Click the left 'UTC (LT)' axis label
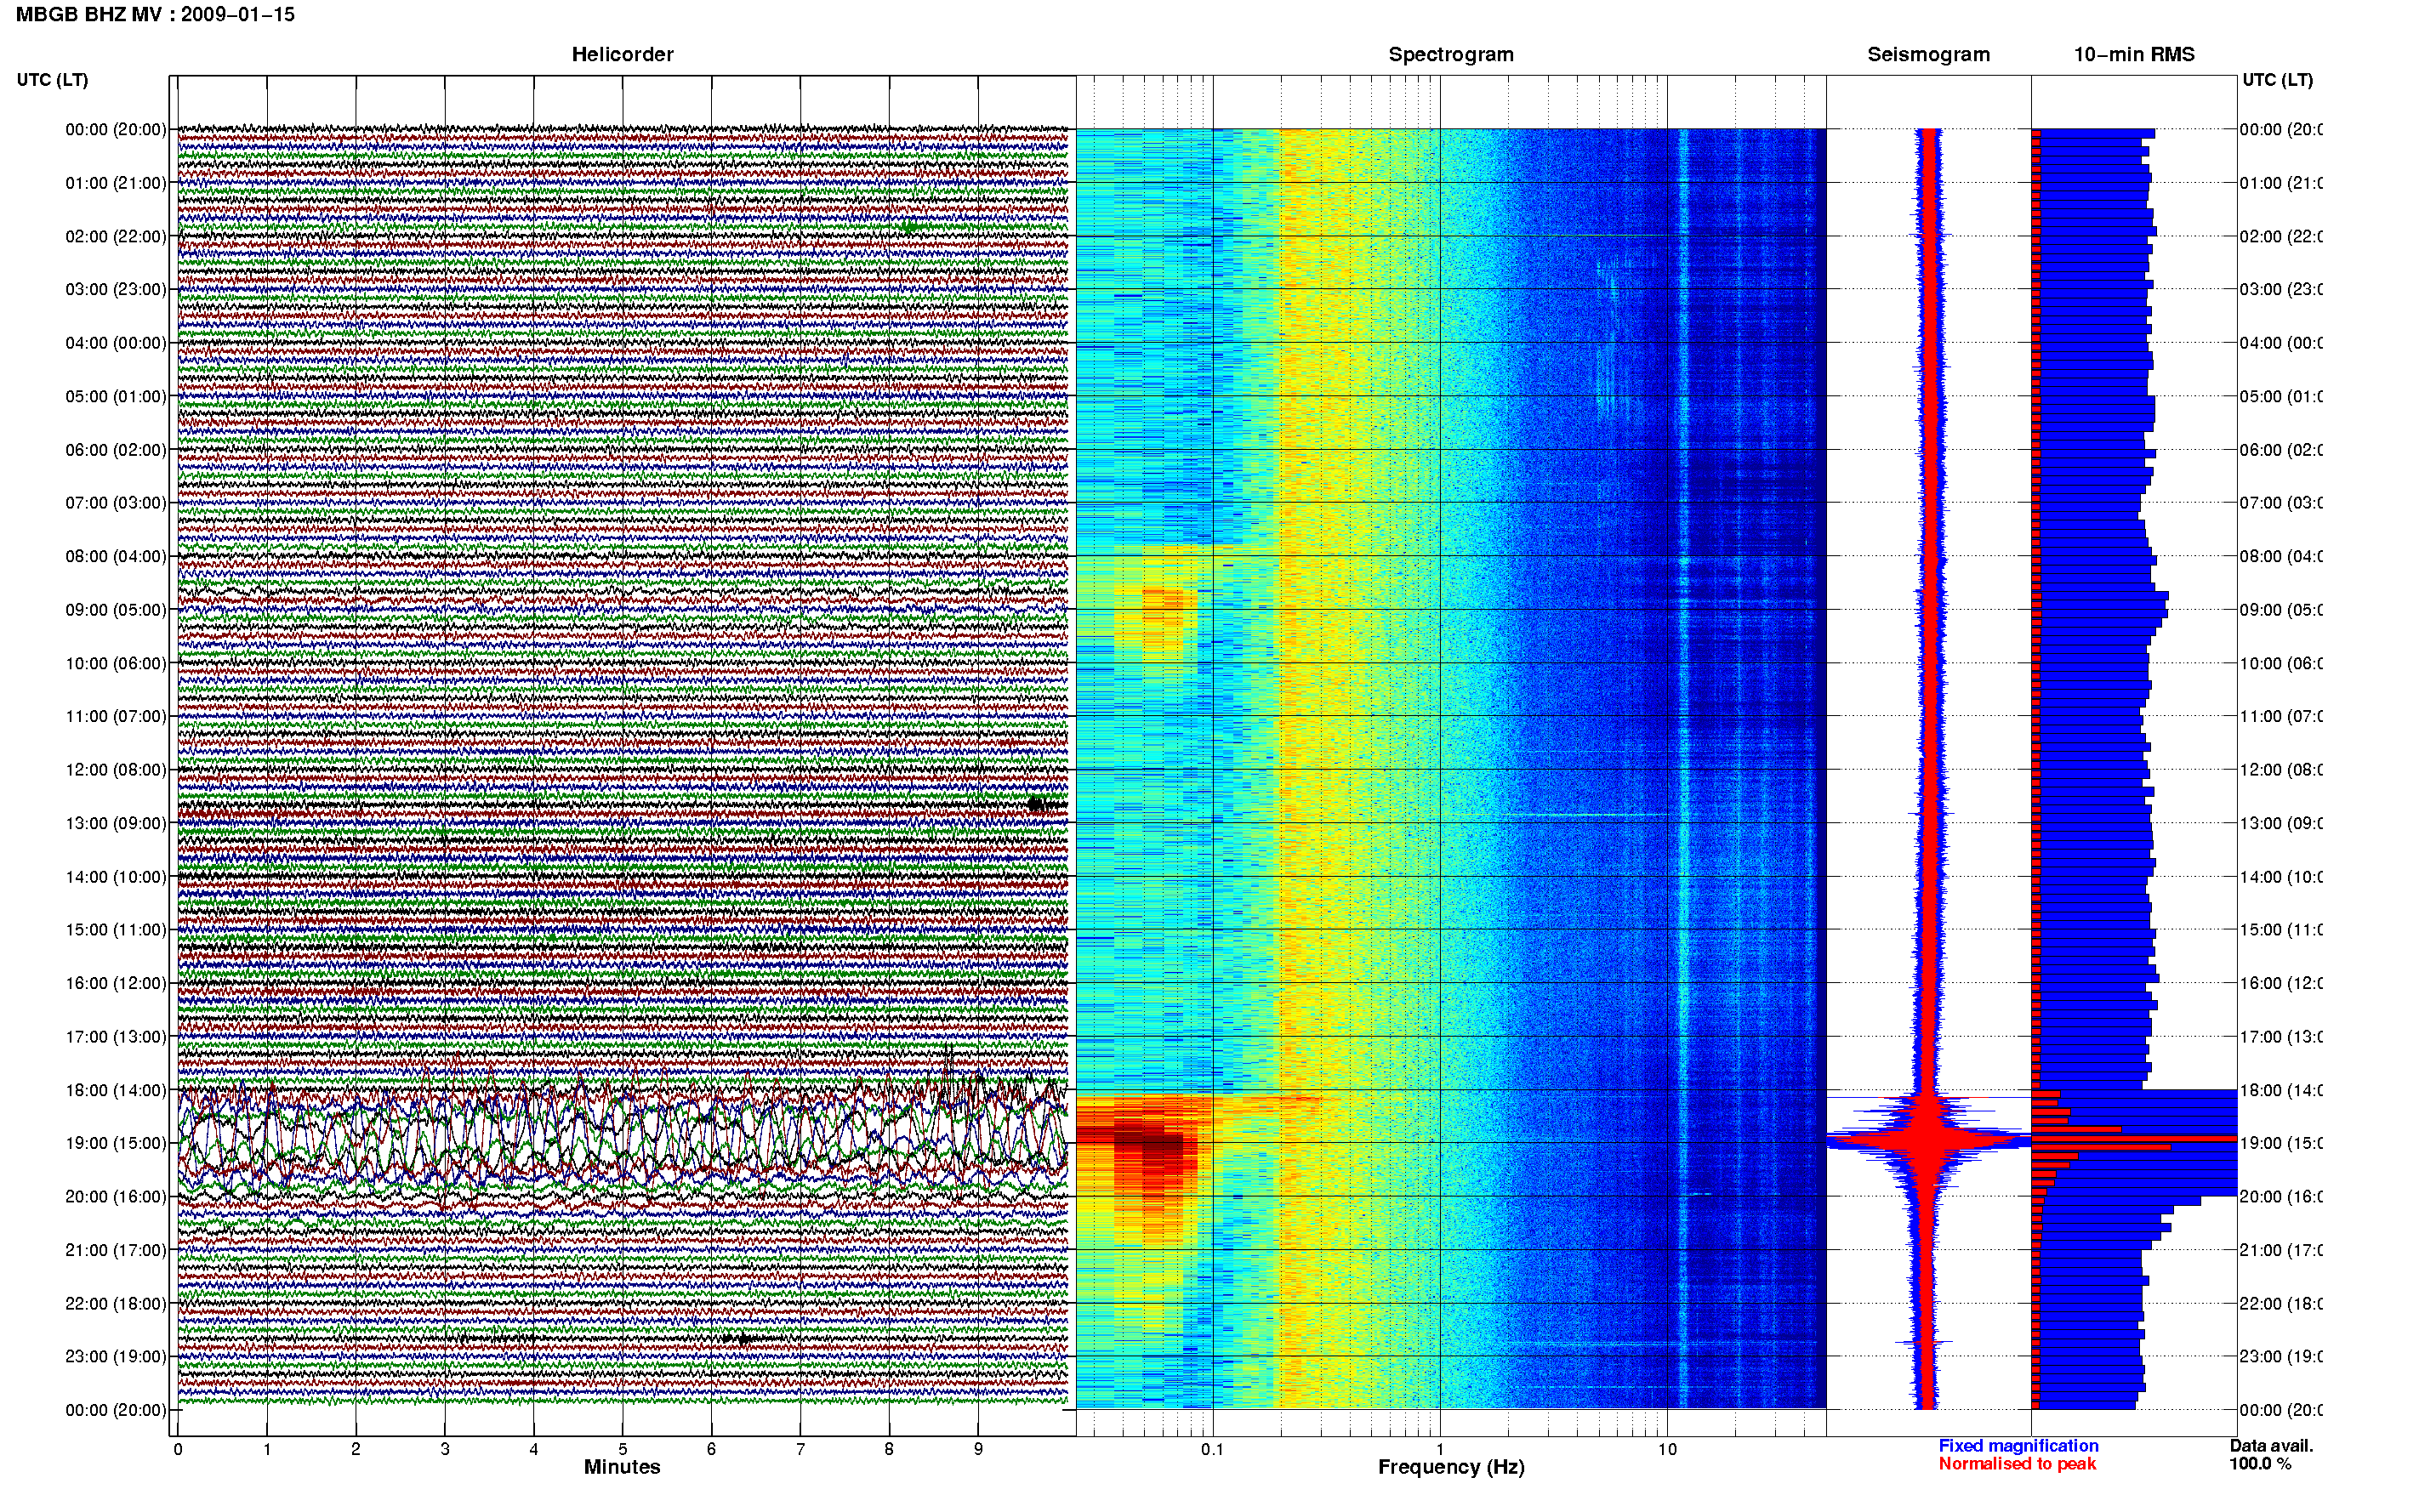 (x=52, y=80)
